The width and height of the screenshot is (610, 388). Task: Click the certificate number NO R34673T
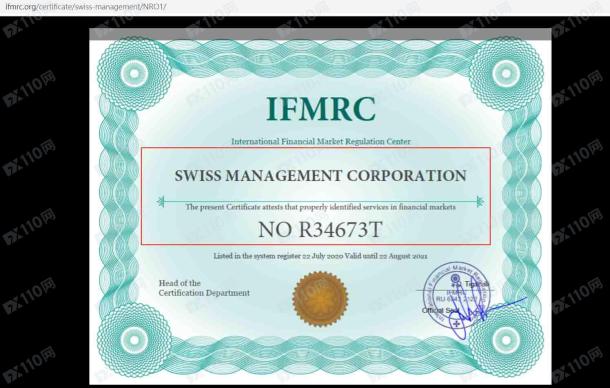(x=320, y=230)
